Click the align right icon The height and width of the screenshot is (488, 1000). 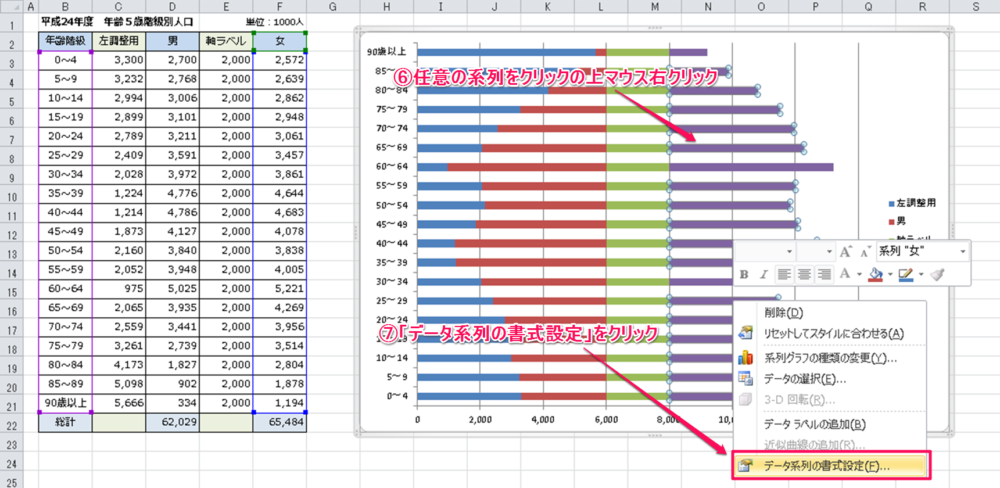[825, 274]
